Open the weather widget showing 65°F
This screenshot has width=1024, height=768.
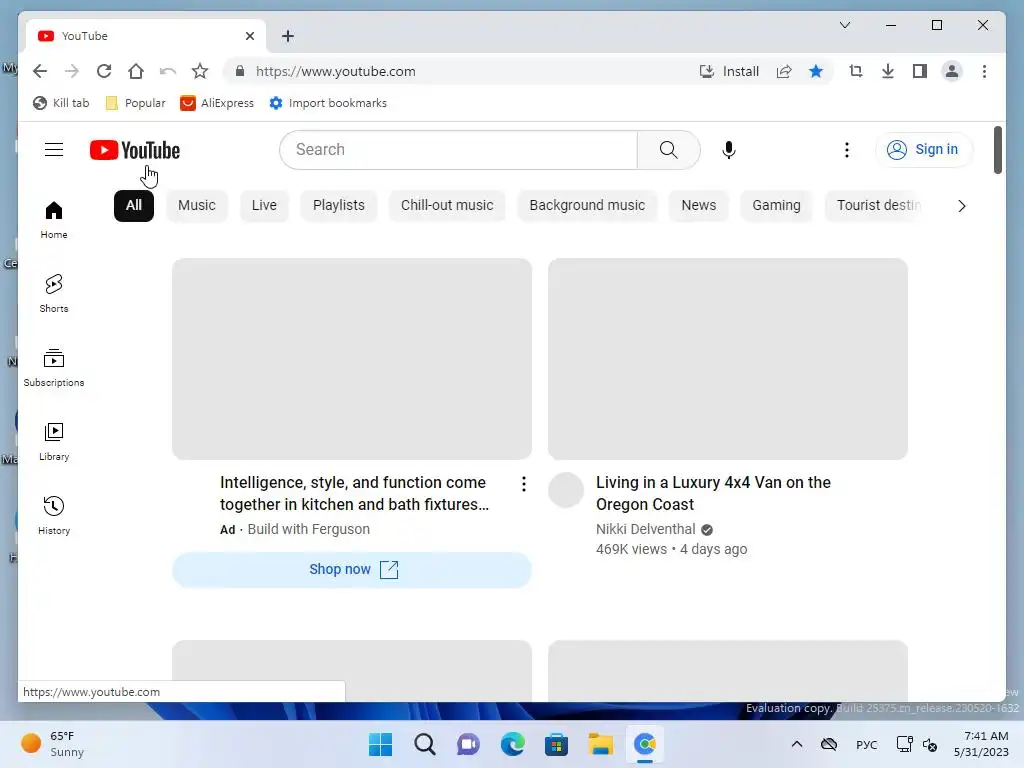(x=53, y=744)
